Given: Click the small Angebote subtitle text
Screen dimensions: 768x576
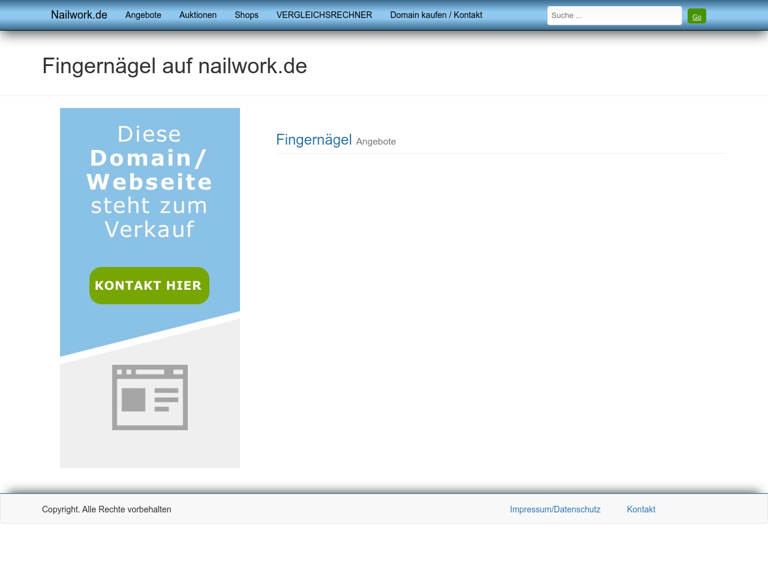Looking at the screenshot, I should pos(376,142).
